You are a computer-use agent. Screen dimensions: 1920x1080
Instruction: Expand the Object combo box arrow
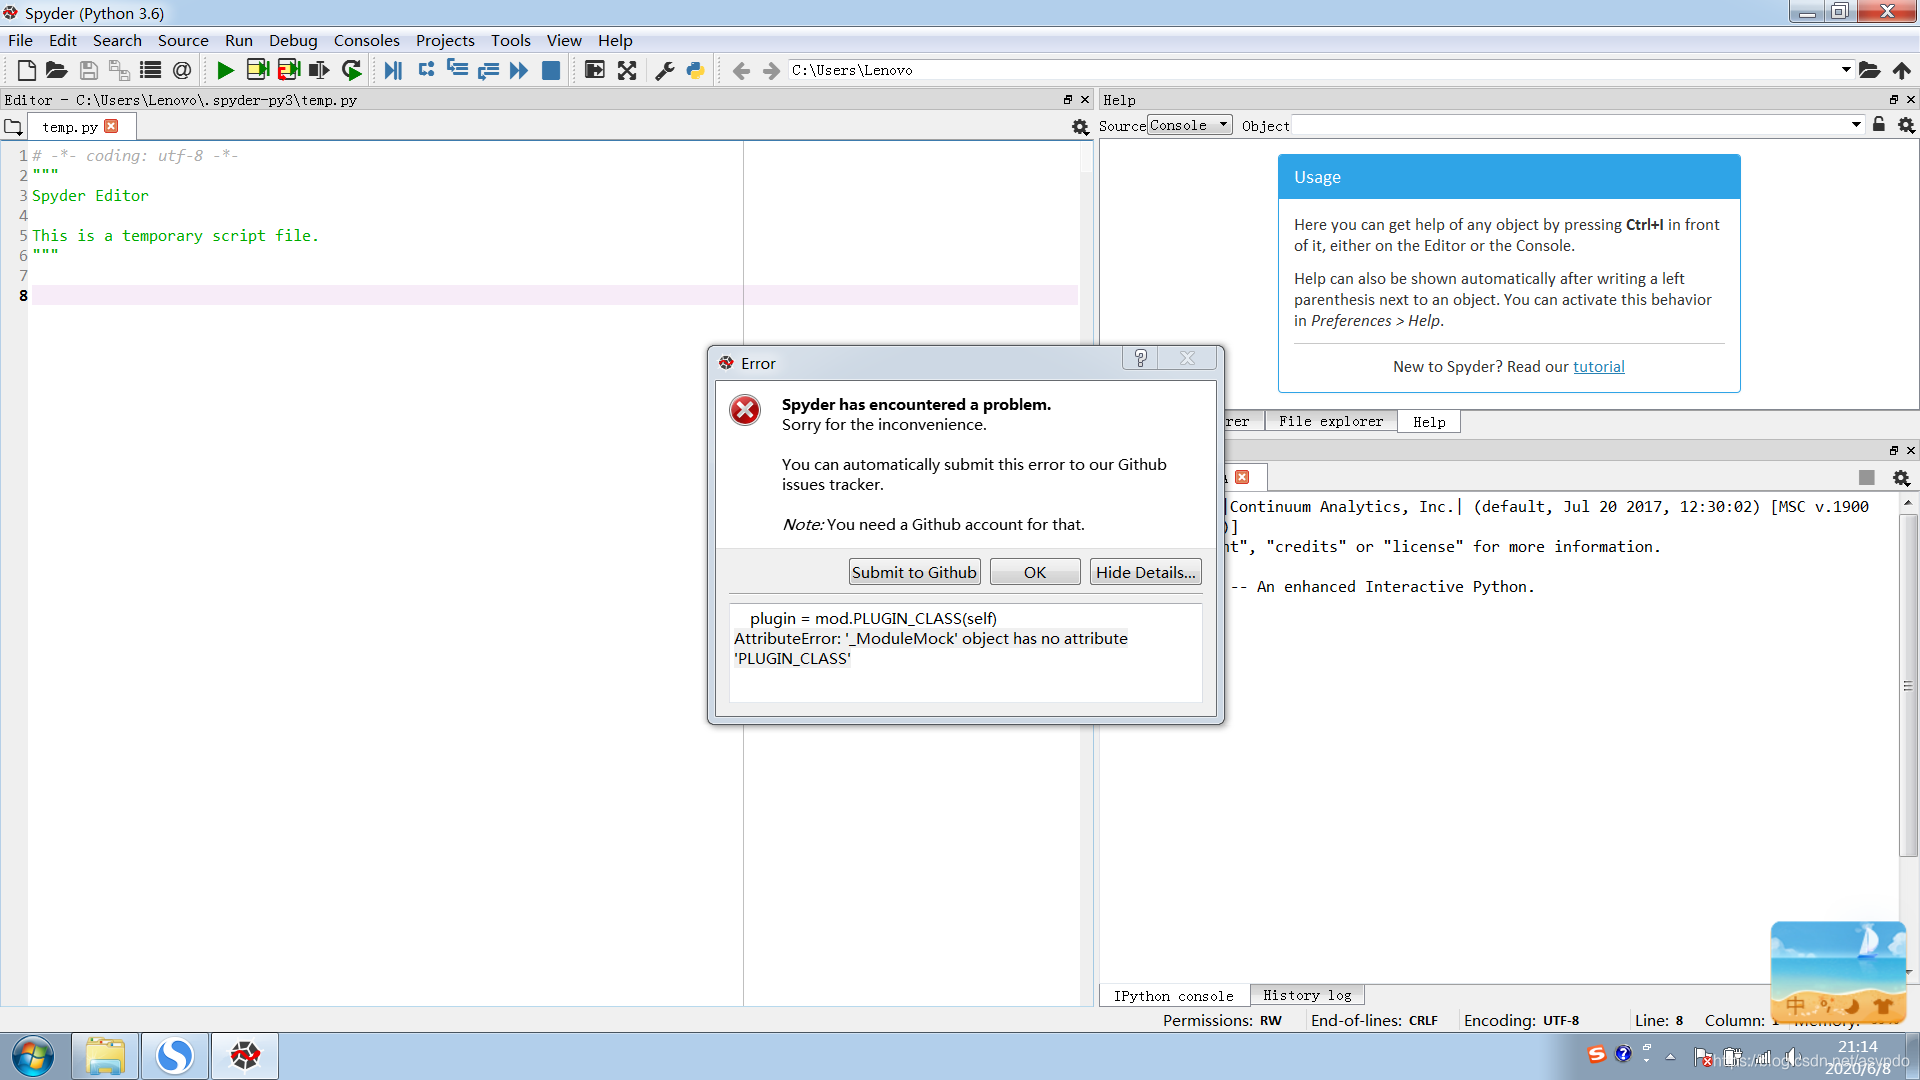(x=1856, y=125)
